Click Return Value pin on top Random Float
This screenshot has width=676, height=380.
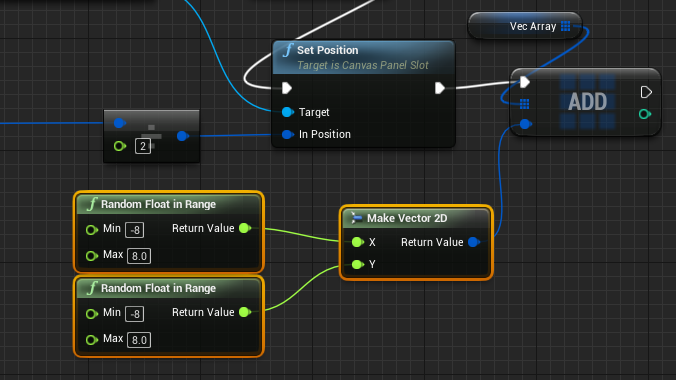(x=245, y=228)
